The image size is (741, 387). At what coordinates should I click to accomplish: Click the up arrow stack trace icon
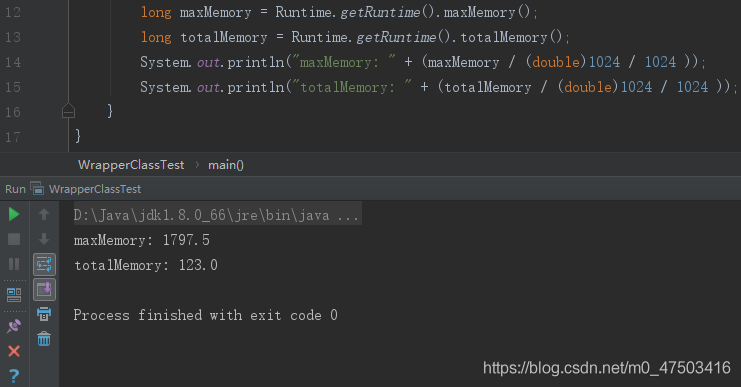point(44,215)
